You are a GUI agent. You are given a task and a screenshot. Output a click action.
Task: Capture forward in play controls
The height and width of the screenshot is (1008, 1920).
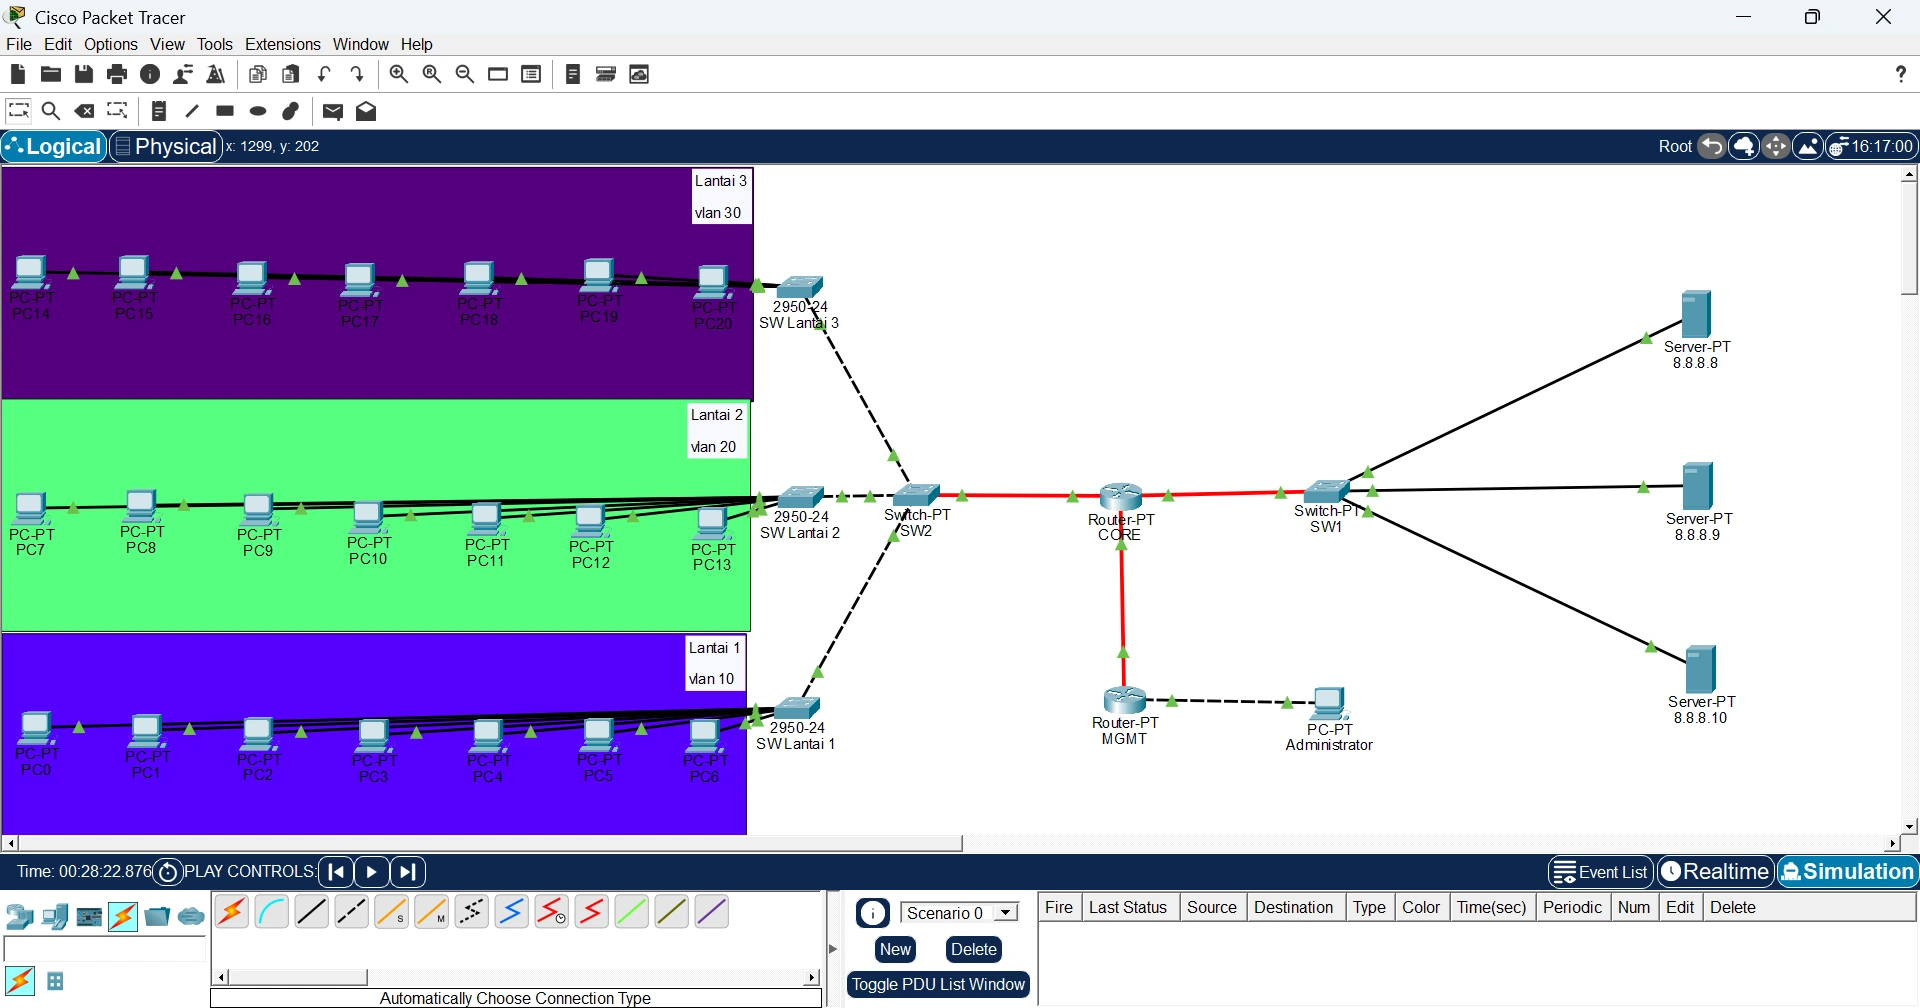tap(408, 872)
